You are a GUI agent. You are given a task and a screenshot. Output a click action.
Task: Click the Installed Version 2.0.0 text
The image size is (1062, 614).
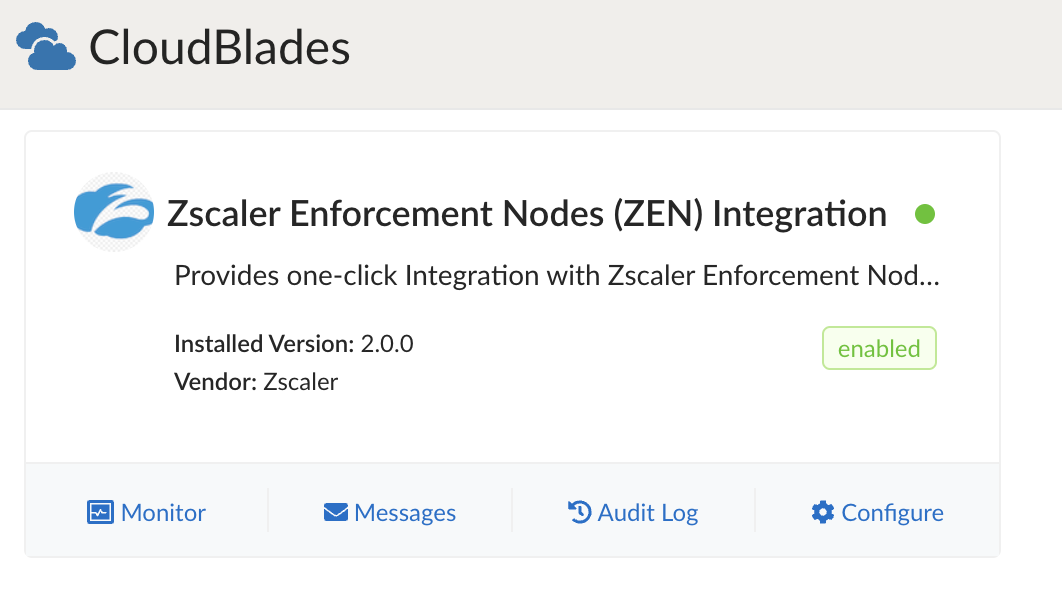coord(294,345)
